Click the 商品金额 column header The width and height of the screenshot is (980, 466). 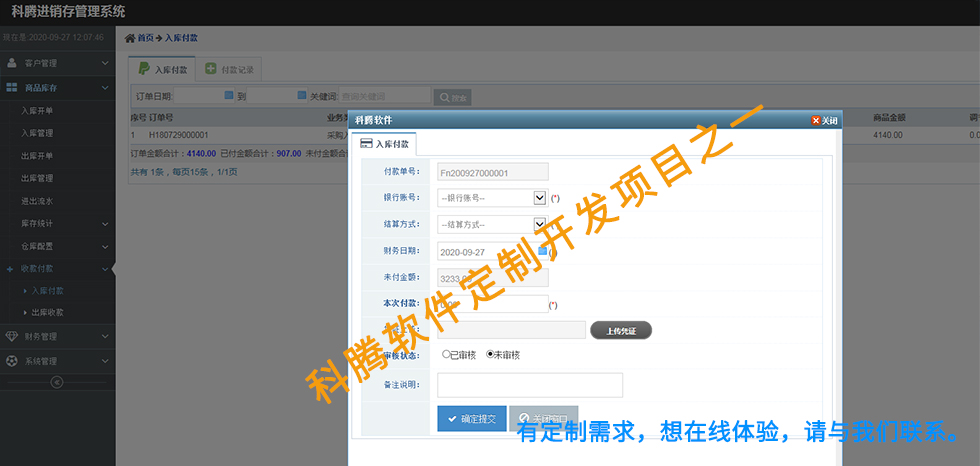point(889,117)
